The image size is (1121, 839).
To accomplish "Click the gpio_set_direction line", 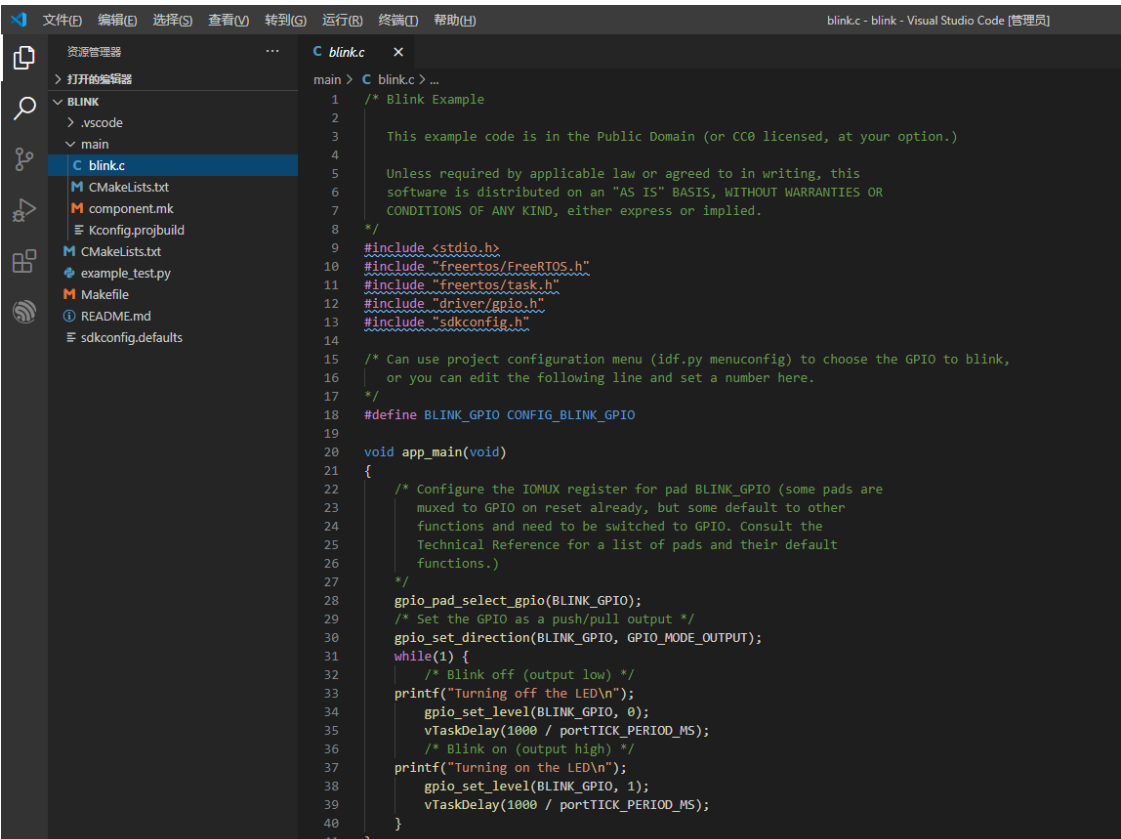I will point(578,637).
